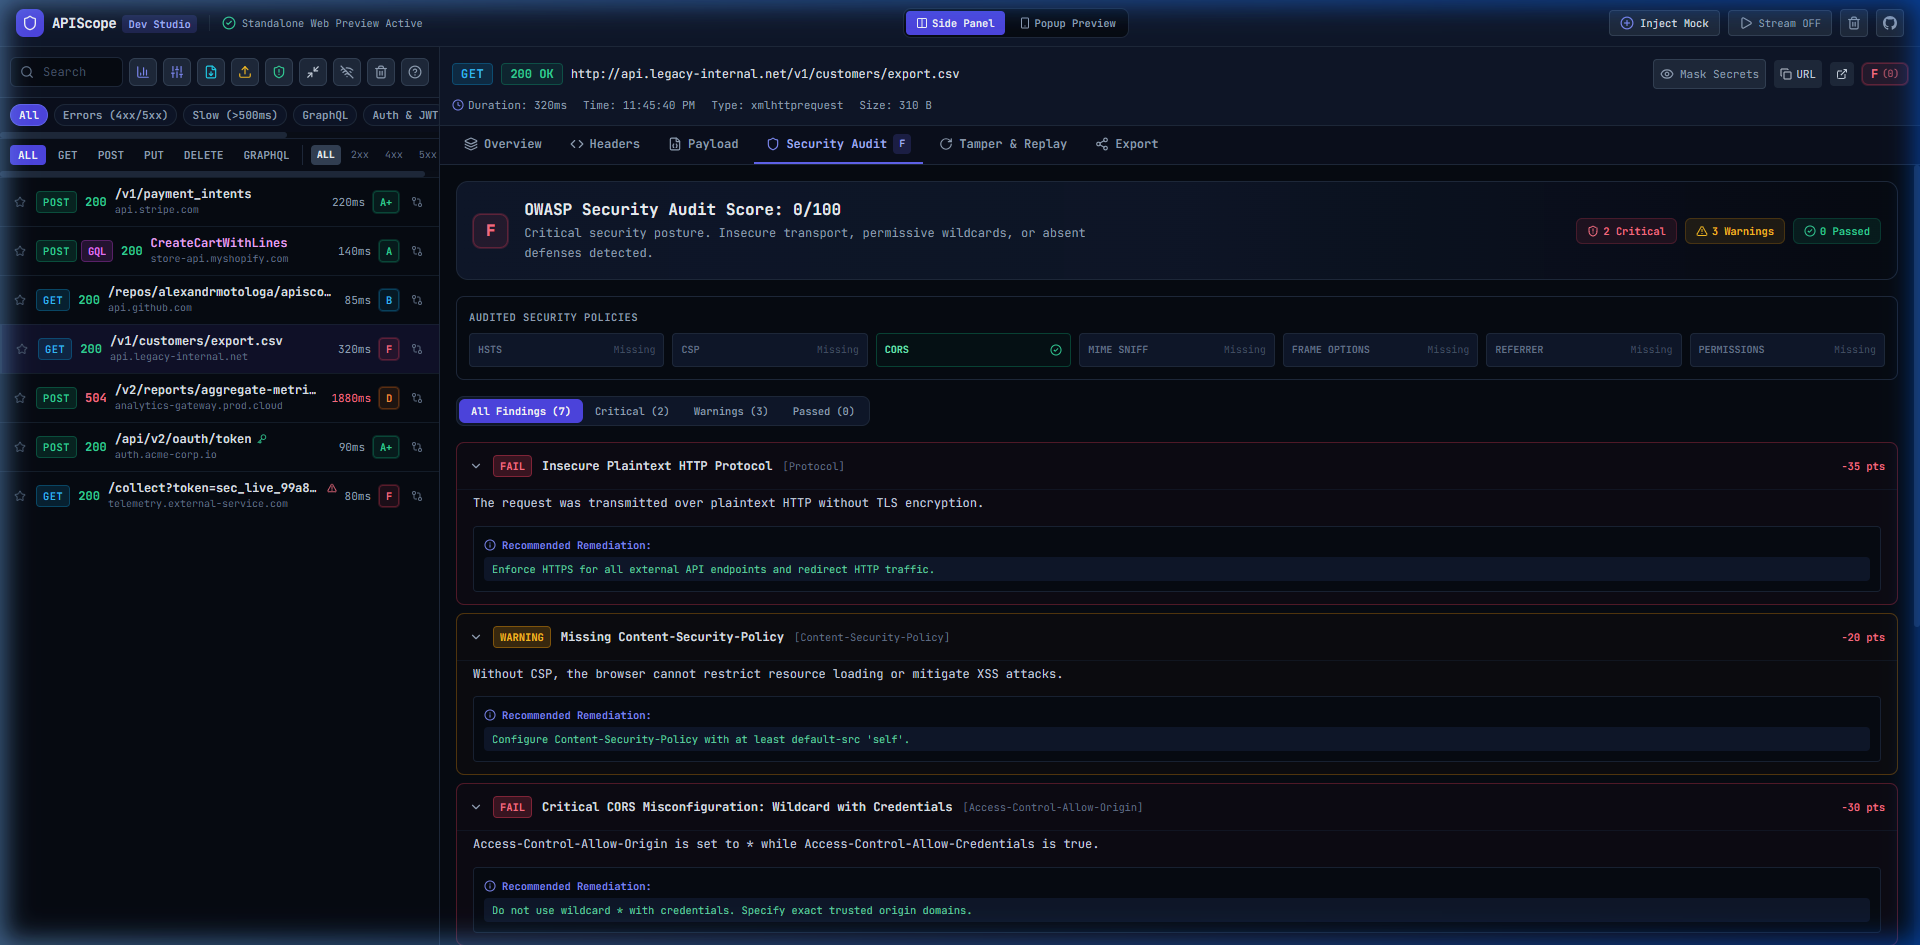The image size is (1920, 945).
Task: Switch to Popup Preview mode
Action: (x=1068, y=23)
